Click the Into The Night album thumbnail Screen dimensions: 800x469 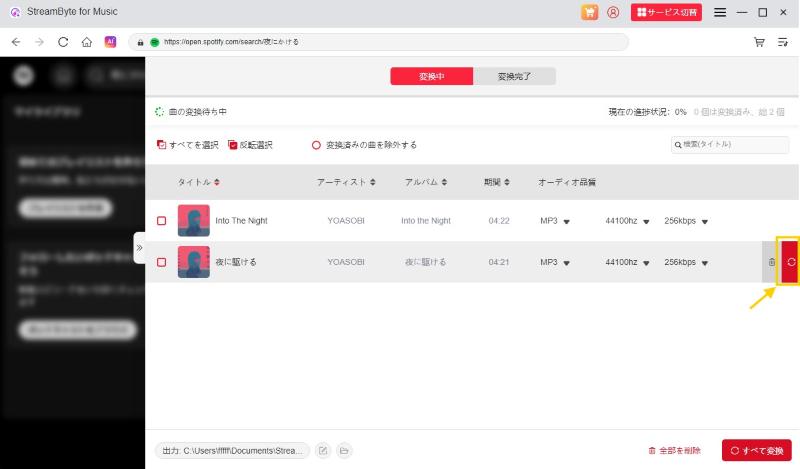(x=194, y=220)
